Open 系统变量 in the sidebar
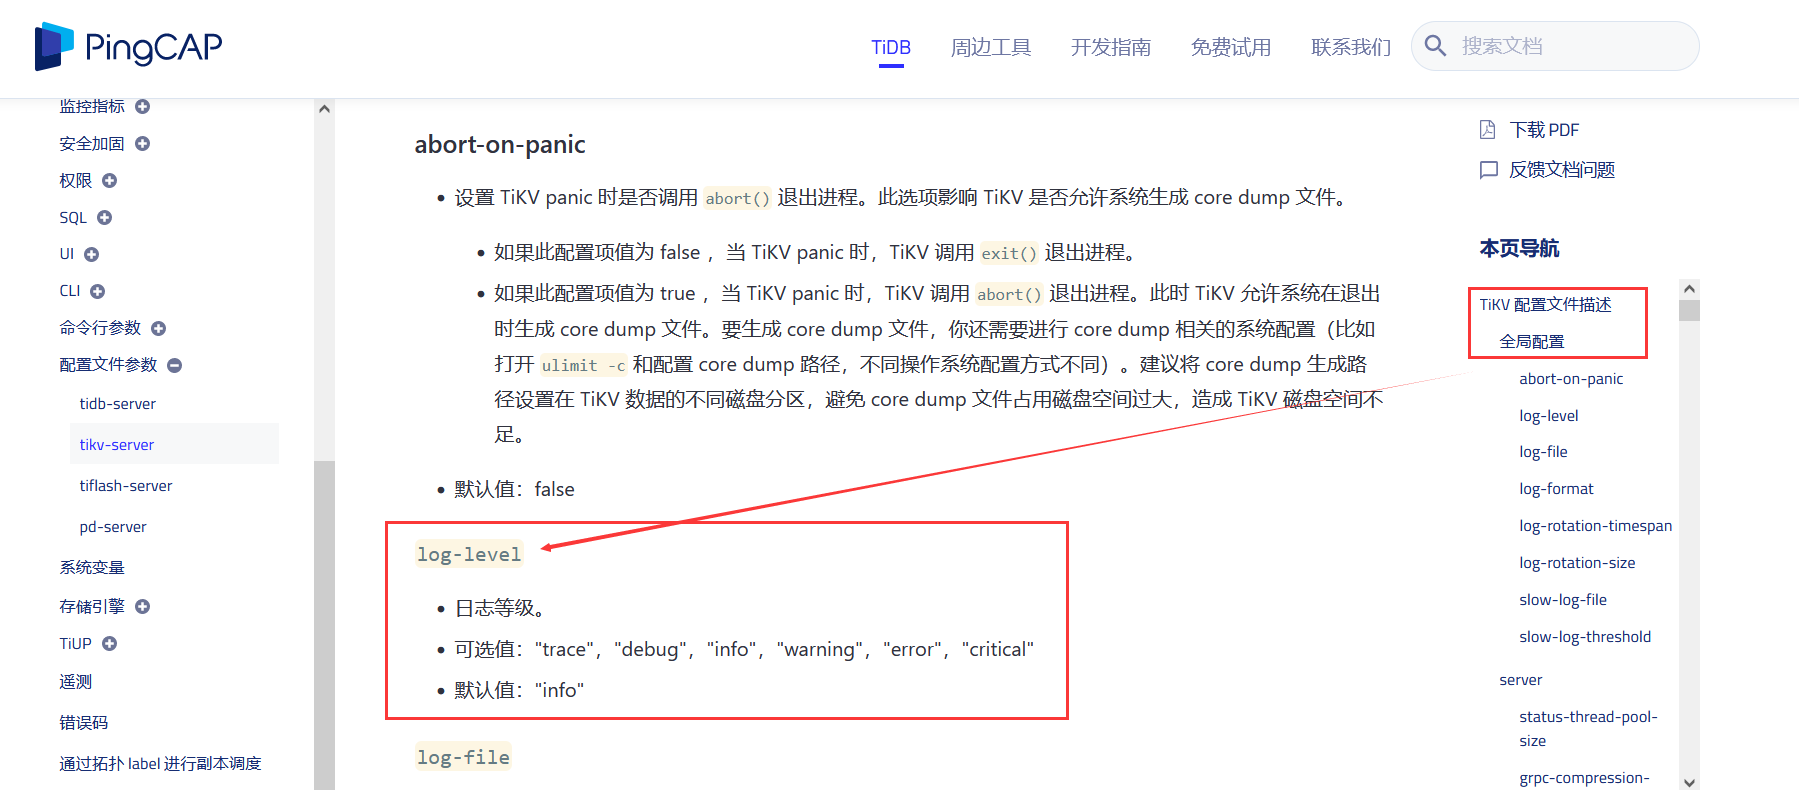 click(x=92, y=568)
